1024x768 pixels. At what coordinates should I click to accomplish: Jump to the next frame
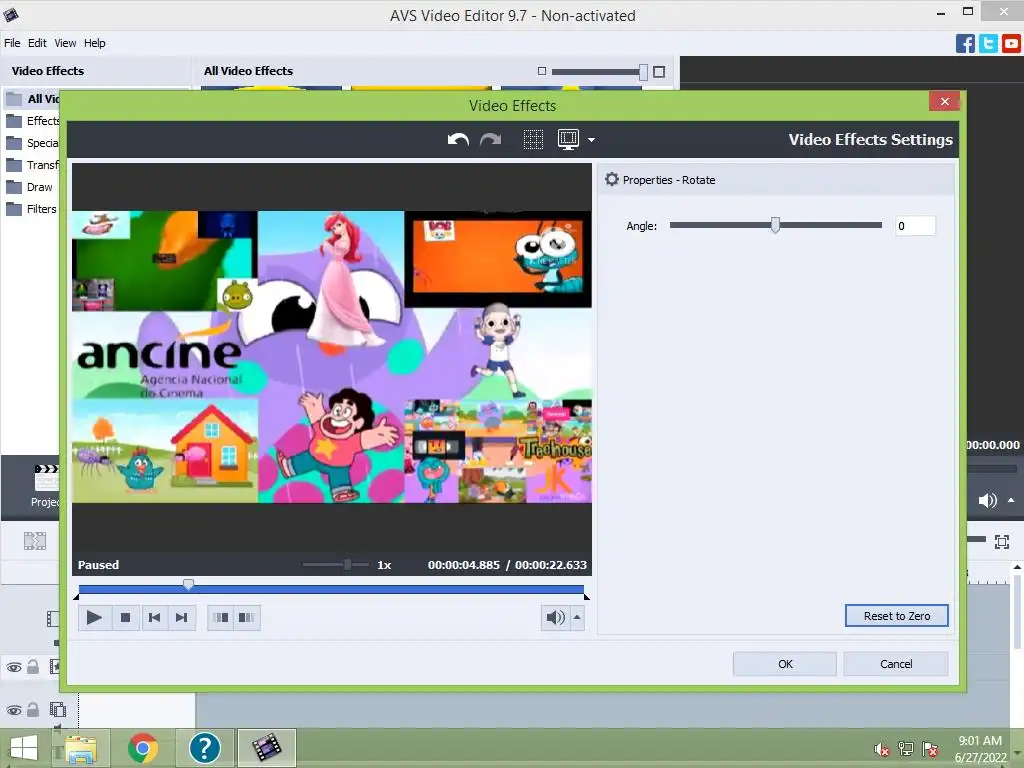point(182,617)
